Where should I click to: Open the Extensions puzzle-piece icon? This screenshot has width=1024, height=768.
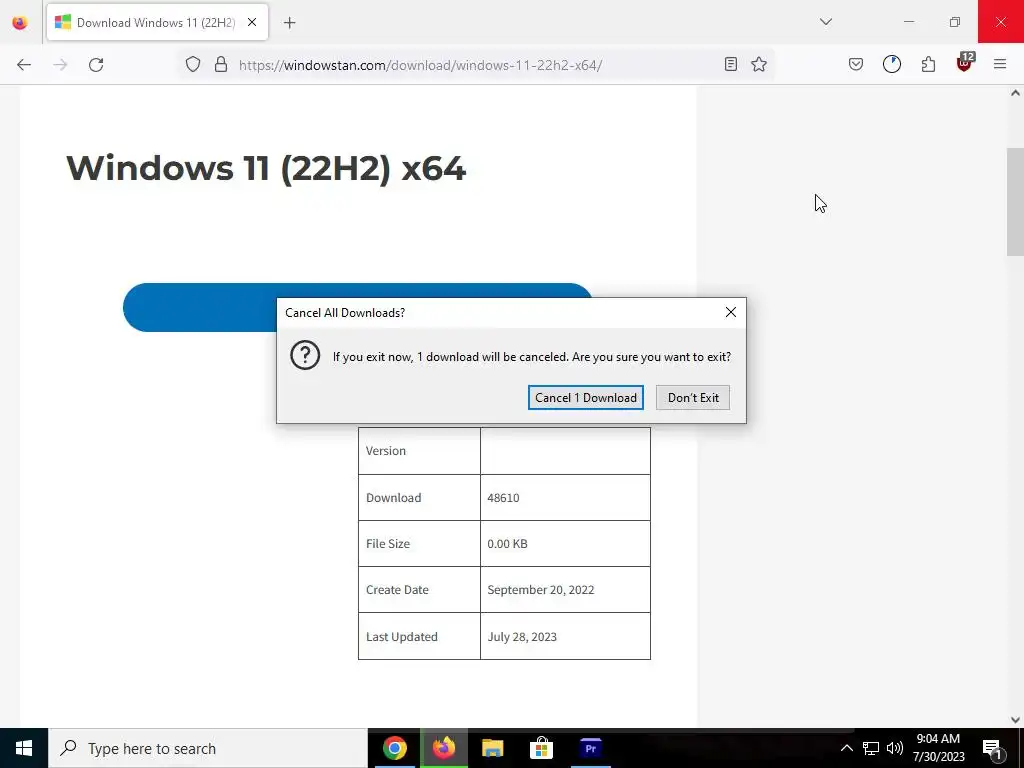click(x=928, y=64)
